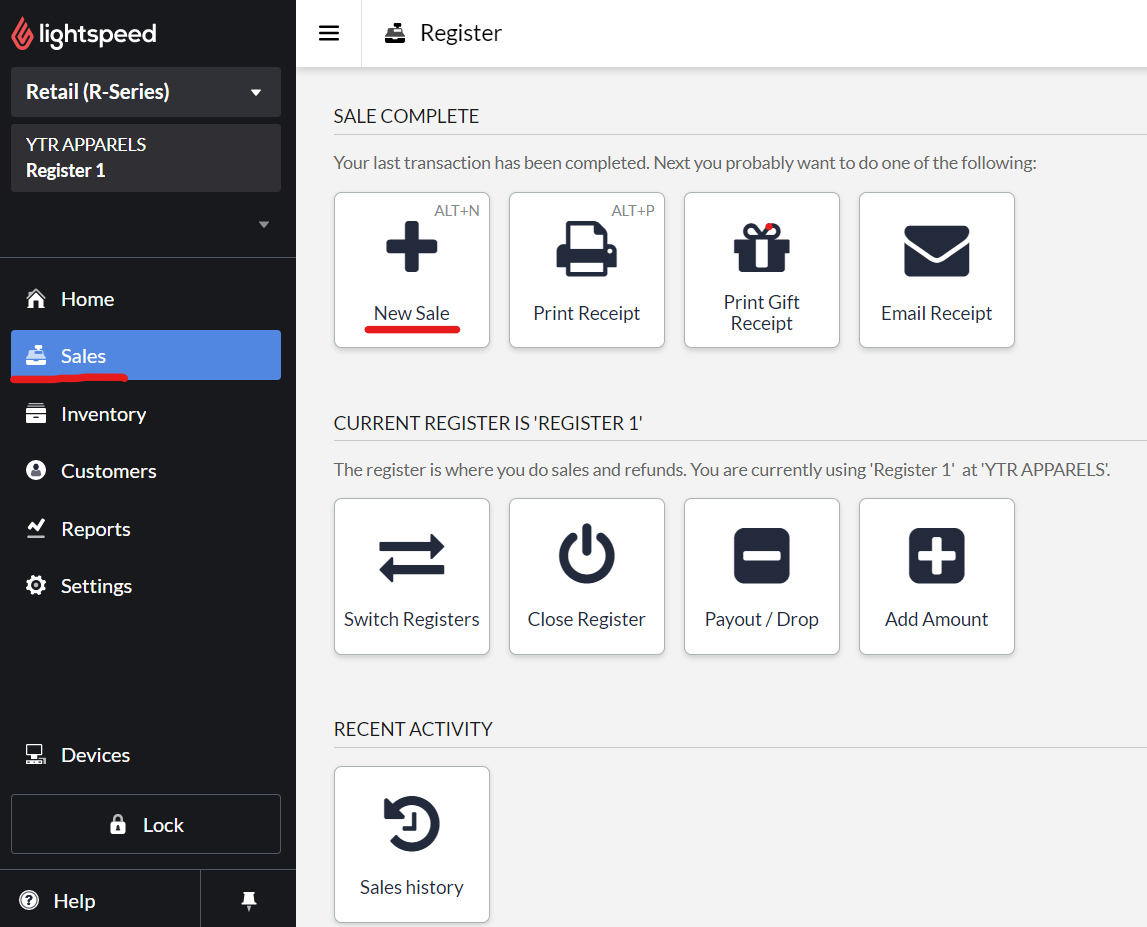Select YTR APPARELS Register 1 box
The width and height of the screenshot is (1147, 927).
click(146, 158)
